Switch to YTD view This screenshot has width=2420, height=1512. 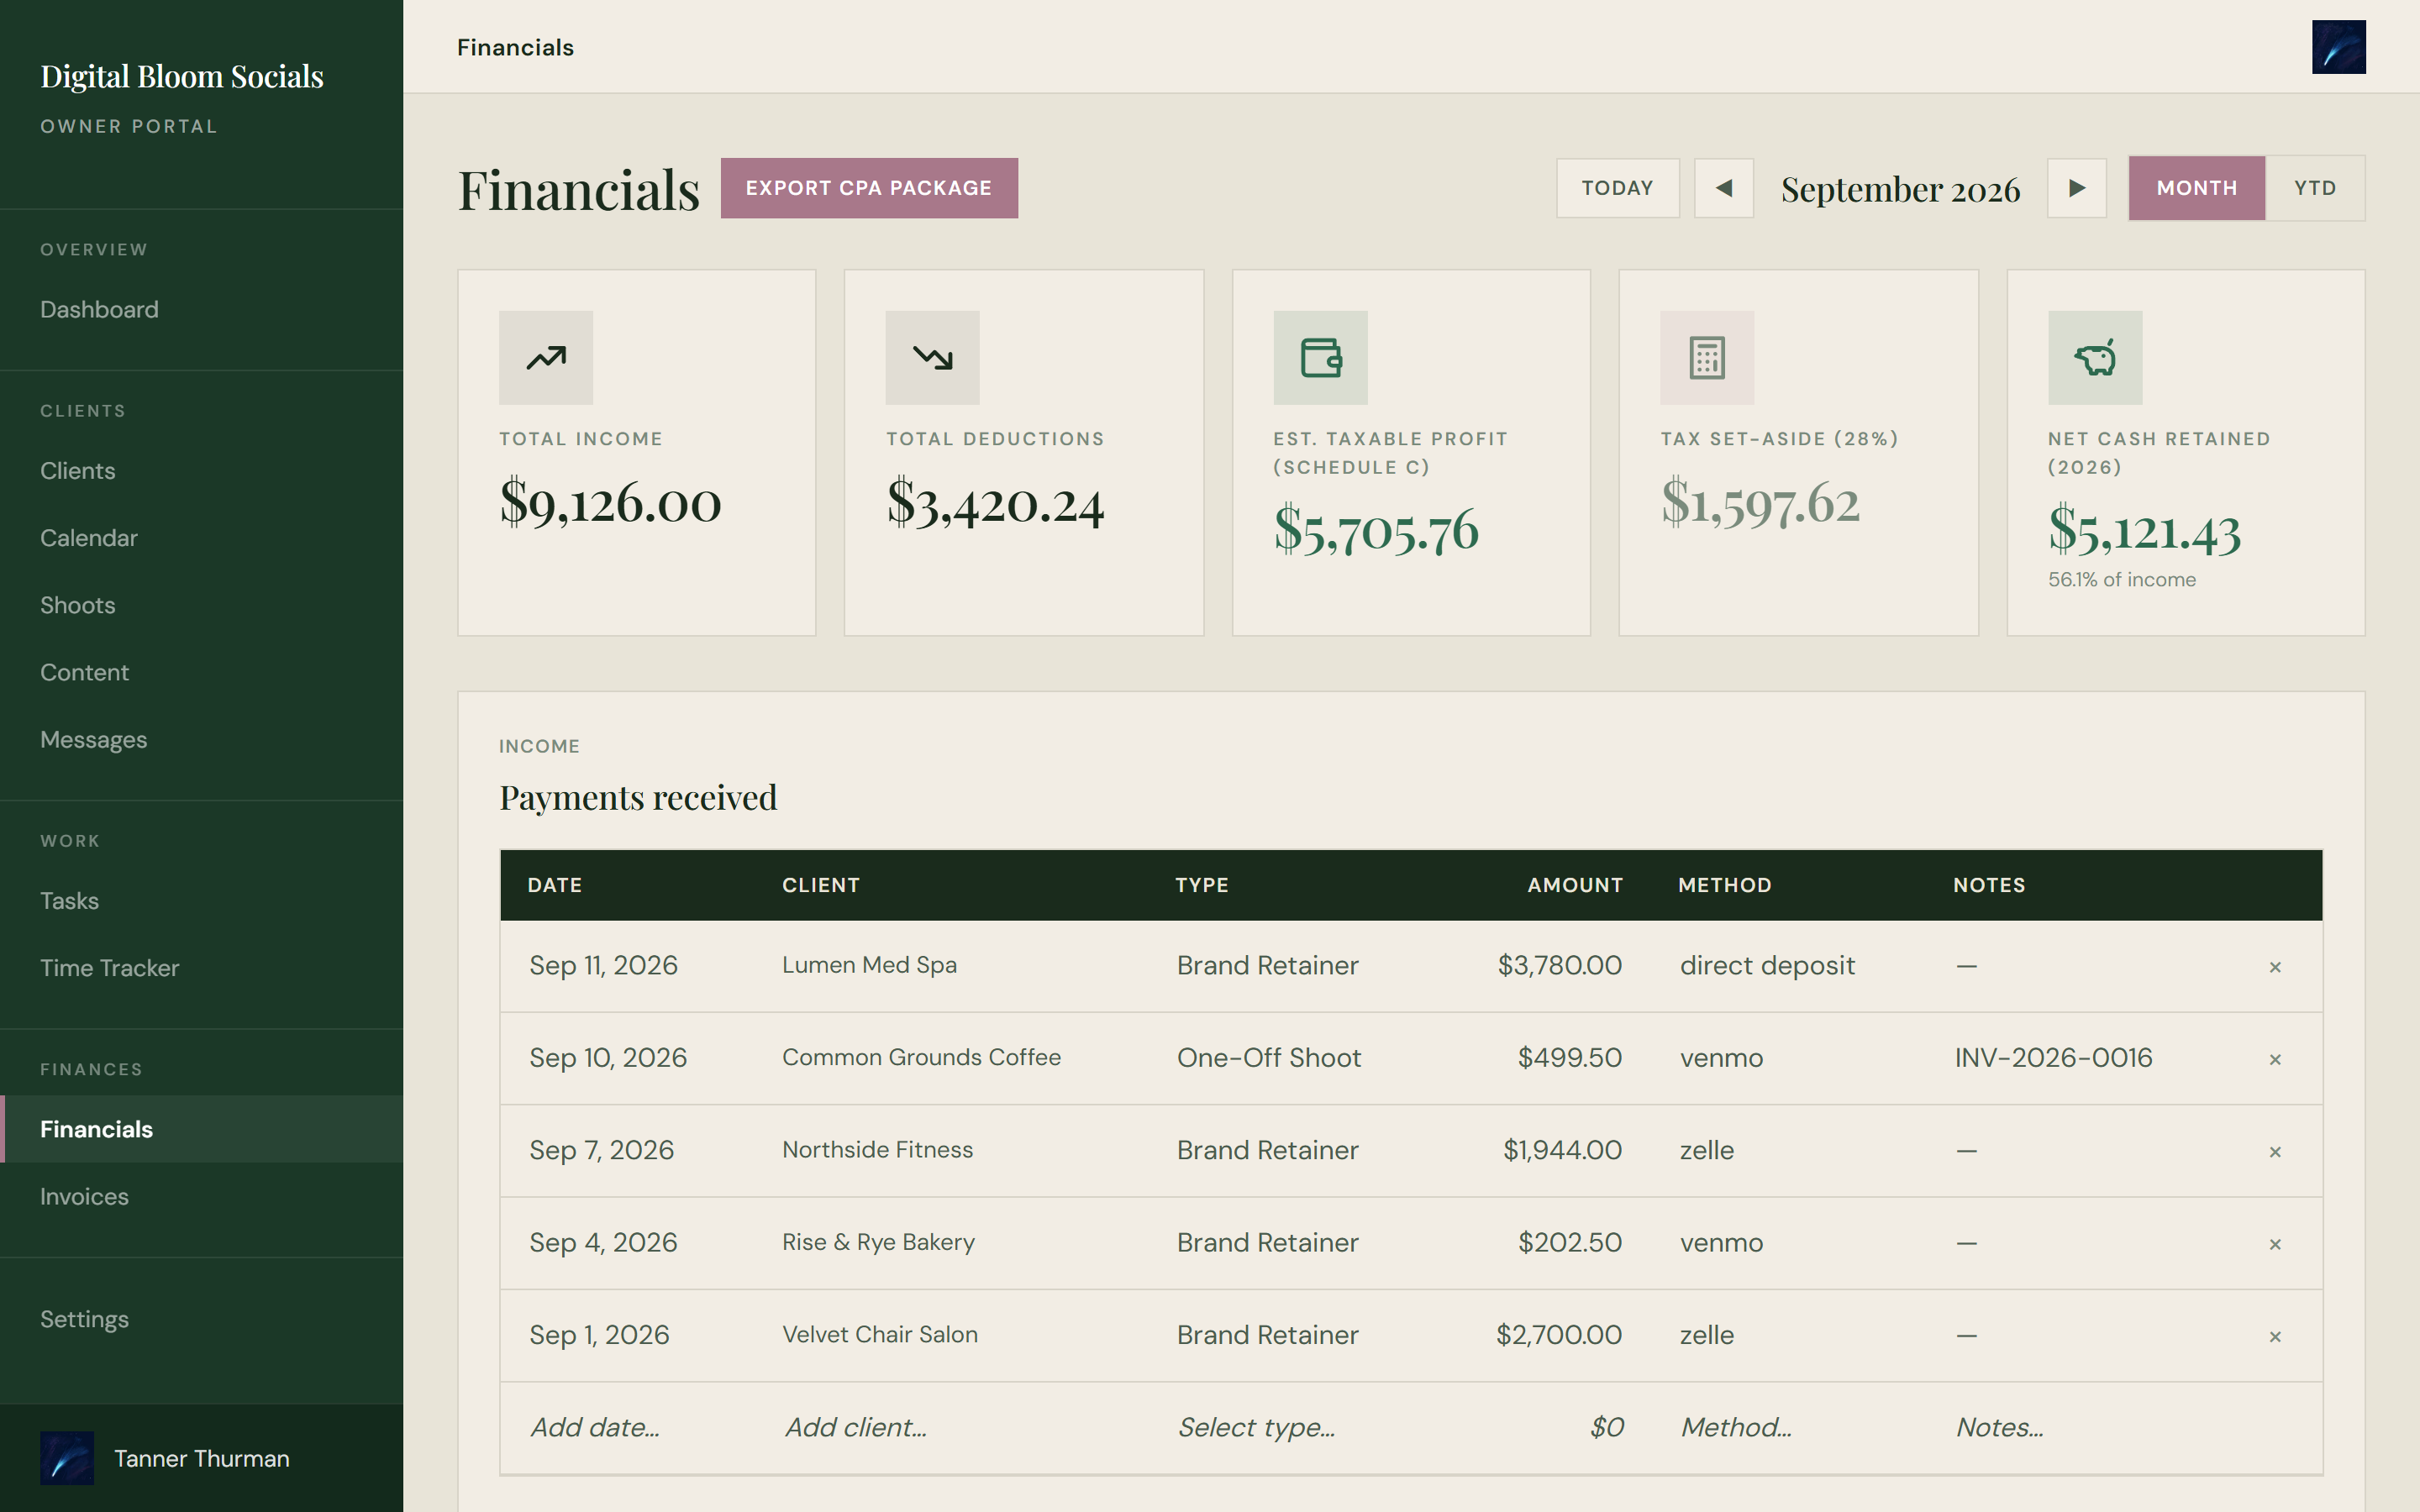pyautogui.click(x=2315, y=188)
